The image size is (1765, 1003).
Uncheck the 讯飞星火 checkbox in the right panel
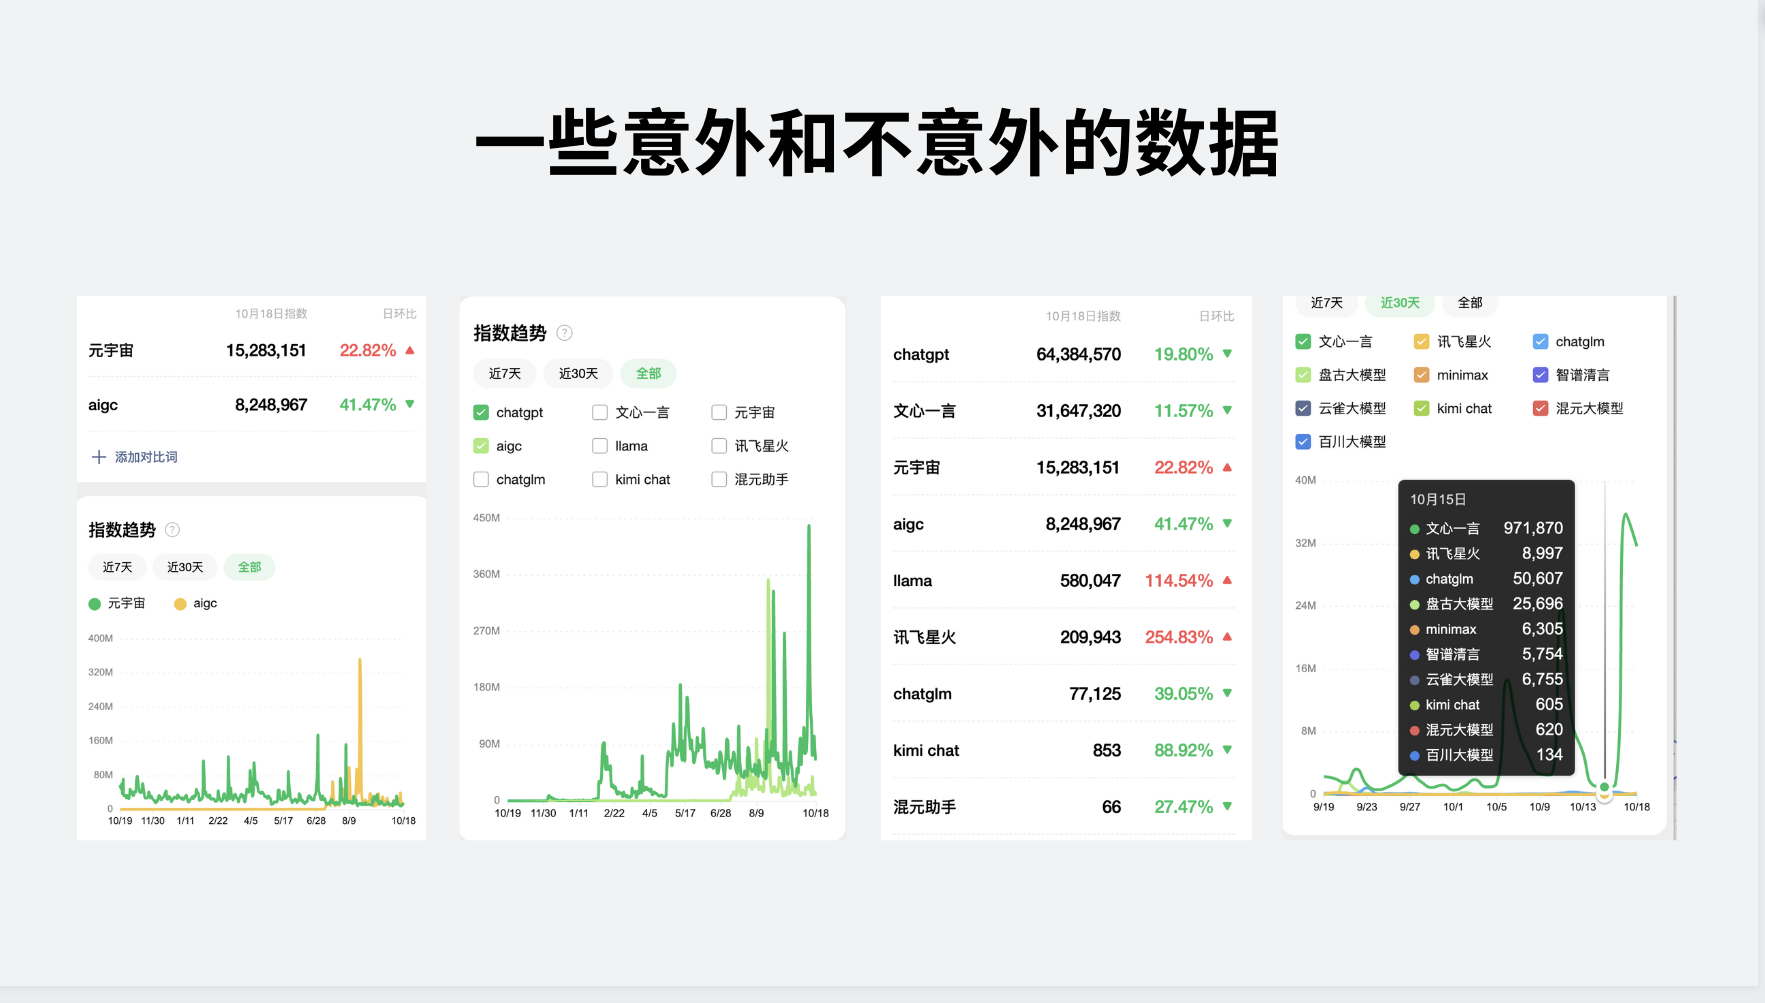(1421, 341)
